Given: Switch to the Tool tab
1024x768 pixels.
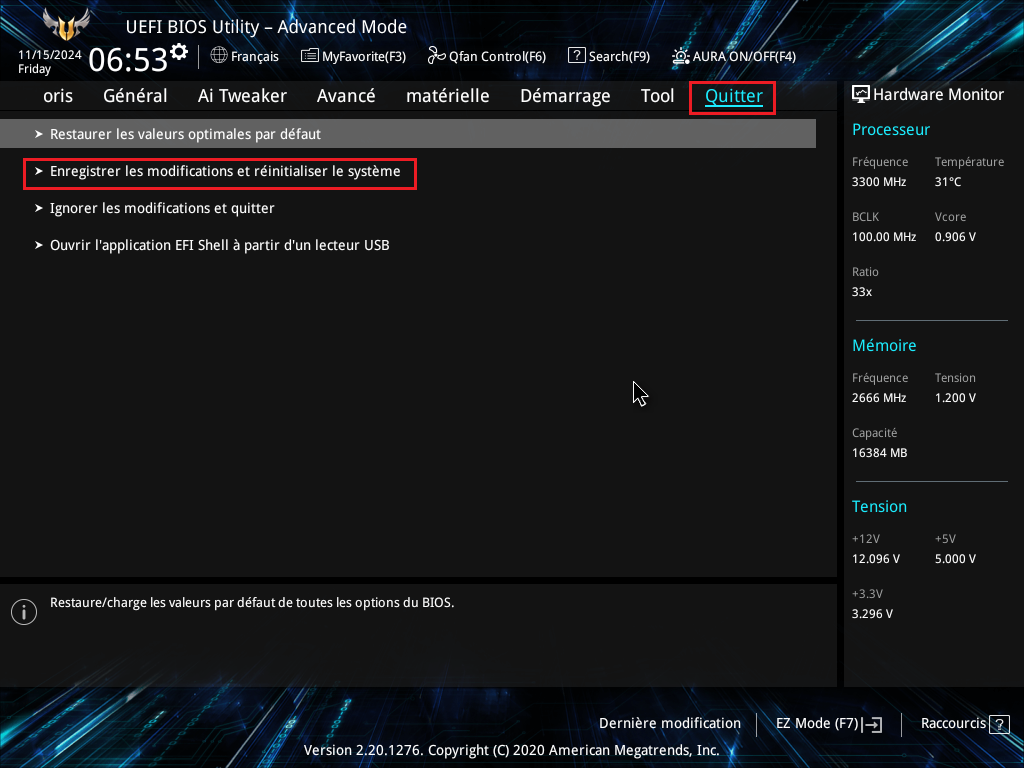Looking at the screenshot, I should pyautogui.click(x=657, y=96).
